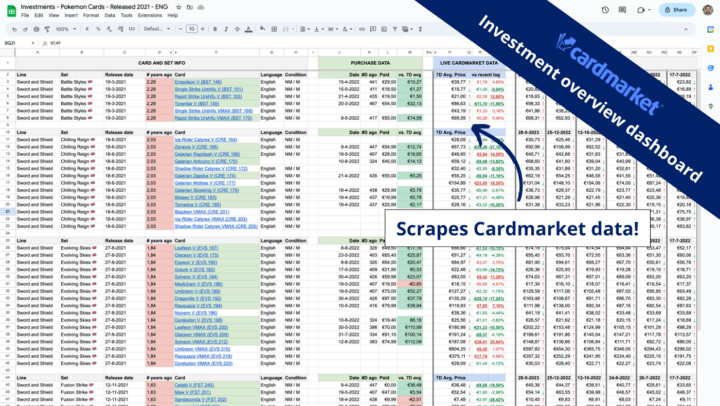
Task: Open the Edit menu
Action: (39, 15)
